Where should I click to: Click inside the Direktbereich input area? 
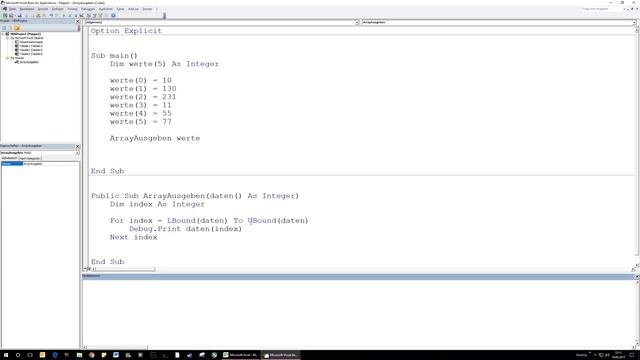[x=359, y=312]
